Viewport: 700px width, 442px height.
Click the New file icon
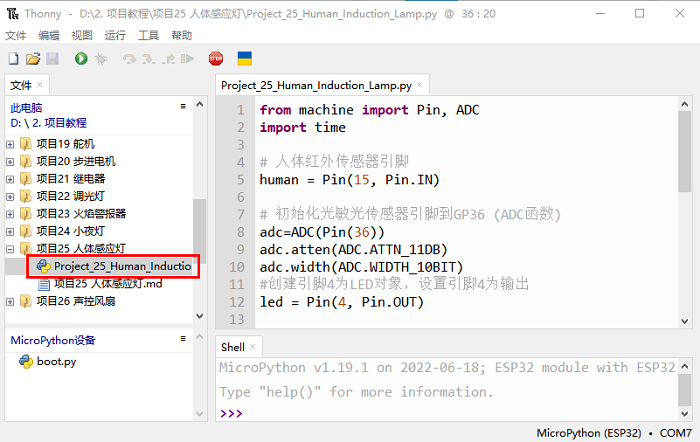point(13,60)
